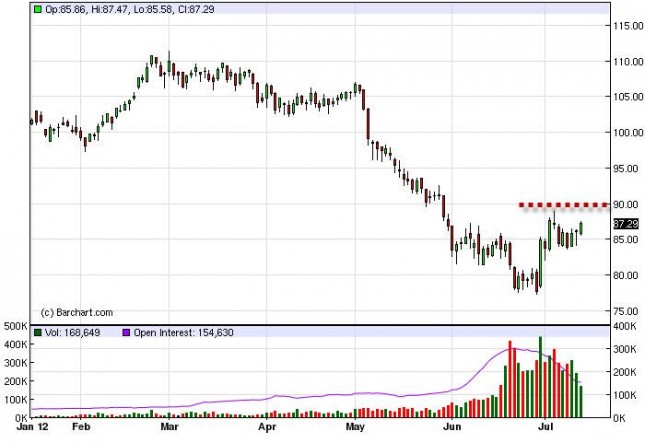The image size is (645, 443).
Task: Click the 200K right open interest axis label
Action: [625, 372]
